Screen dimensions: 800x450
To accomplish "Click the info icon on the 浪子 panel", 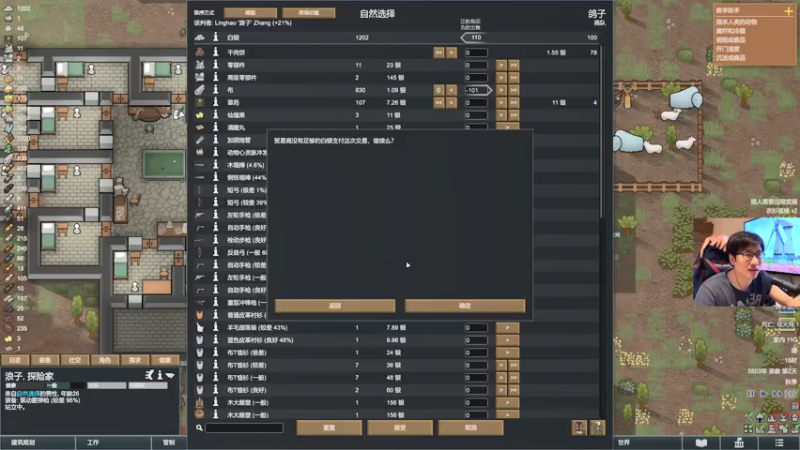I will pos(160,375).
